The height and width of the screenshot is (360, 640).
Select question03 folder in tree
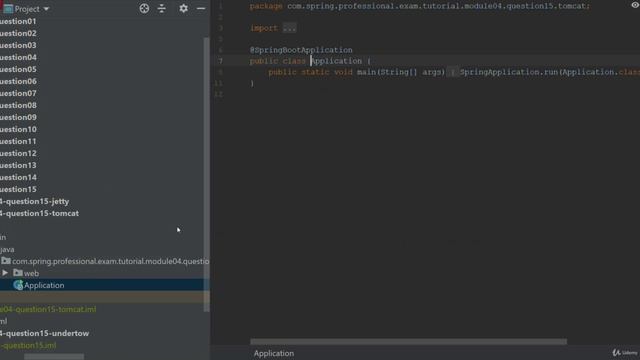(18, 45)
